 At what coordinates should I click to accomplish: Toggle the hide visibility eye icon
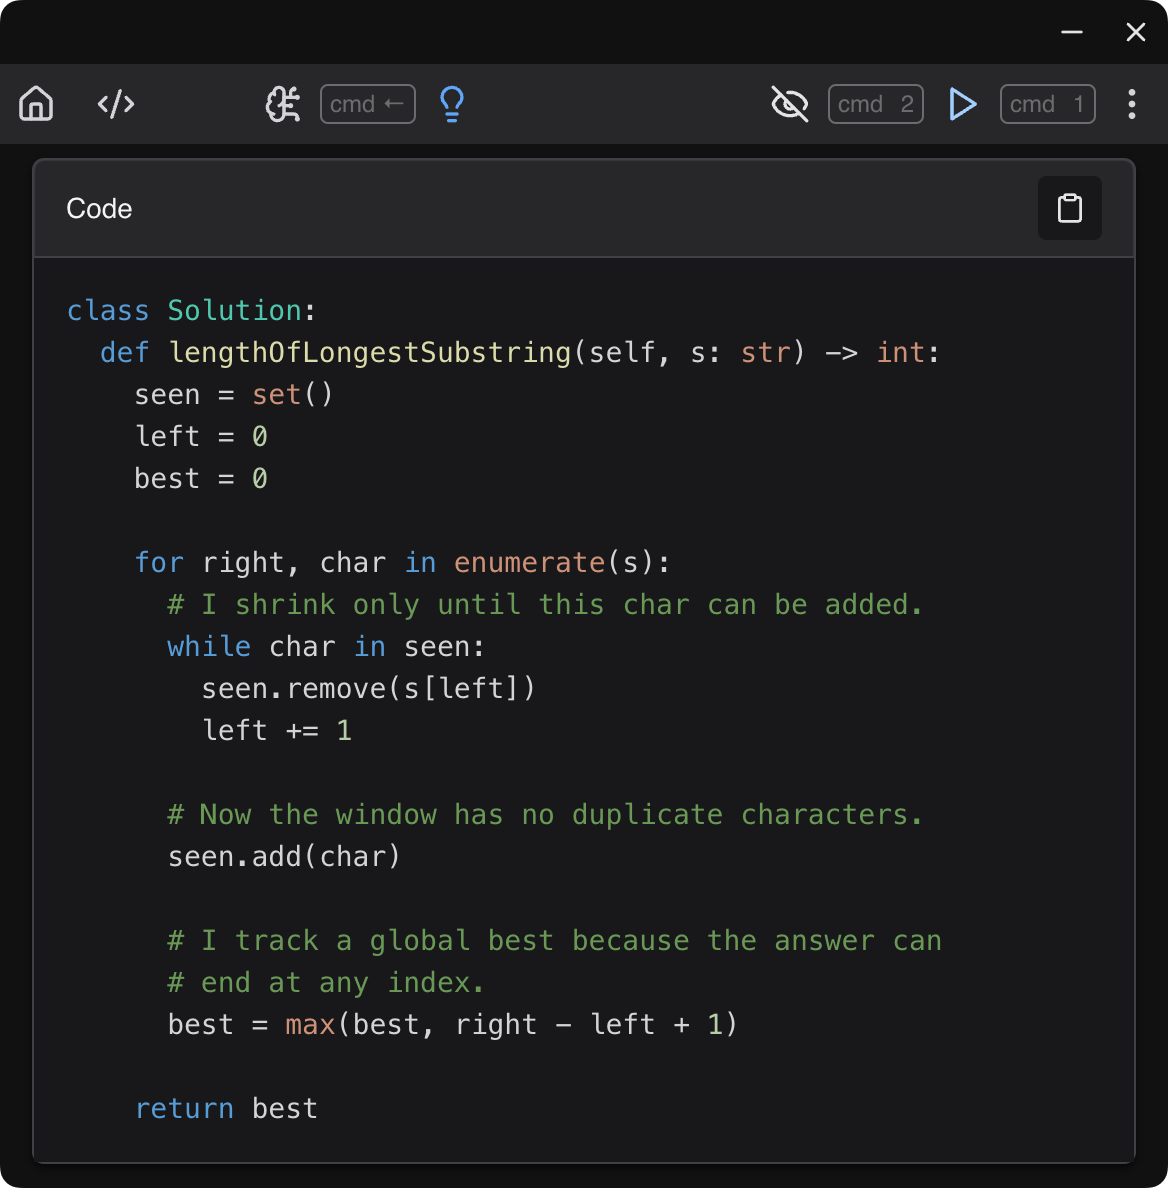point(789,104)
